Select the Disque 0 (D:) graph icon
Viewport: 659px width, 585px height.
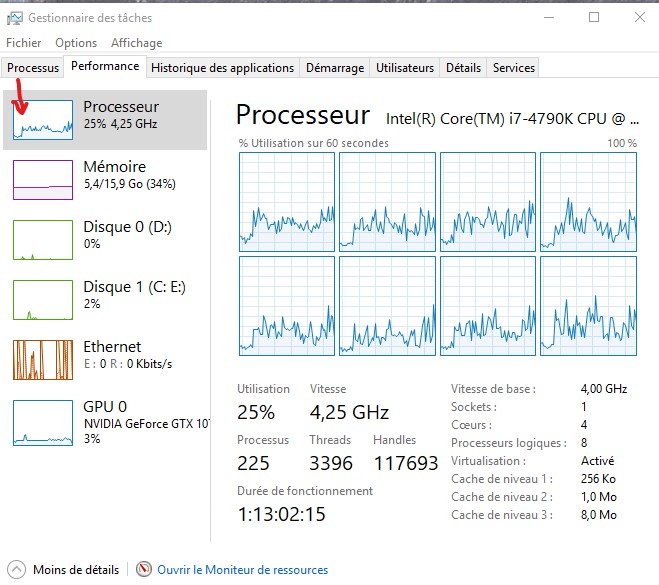[x=43, y=240]
